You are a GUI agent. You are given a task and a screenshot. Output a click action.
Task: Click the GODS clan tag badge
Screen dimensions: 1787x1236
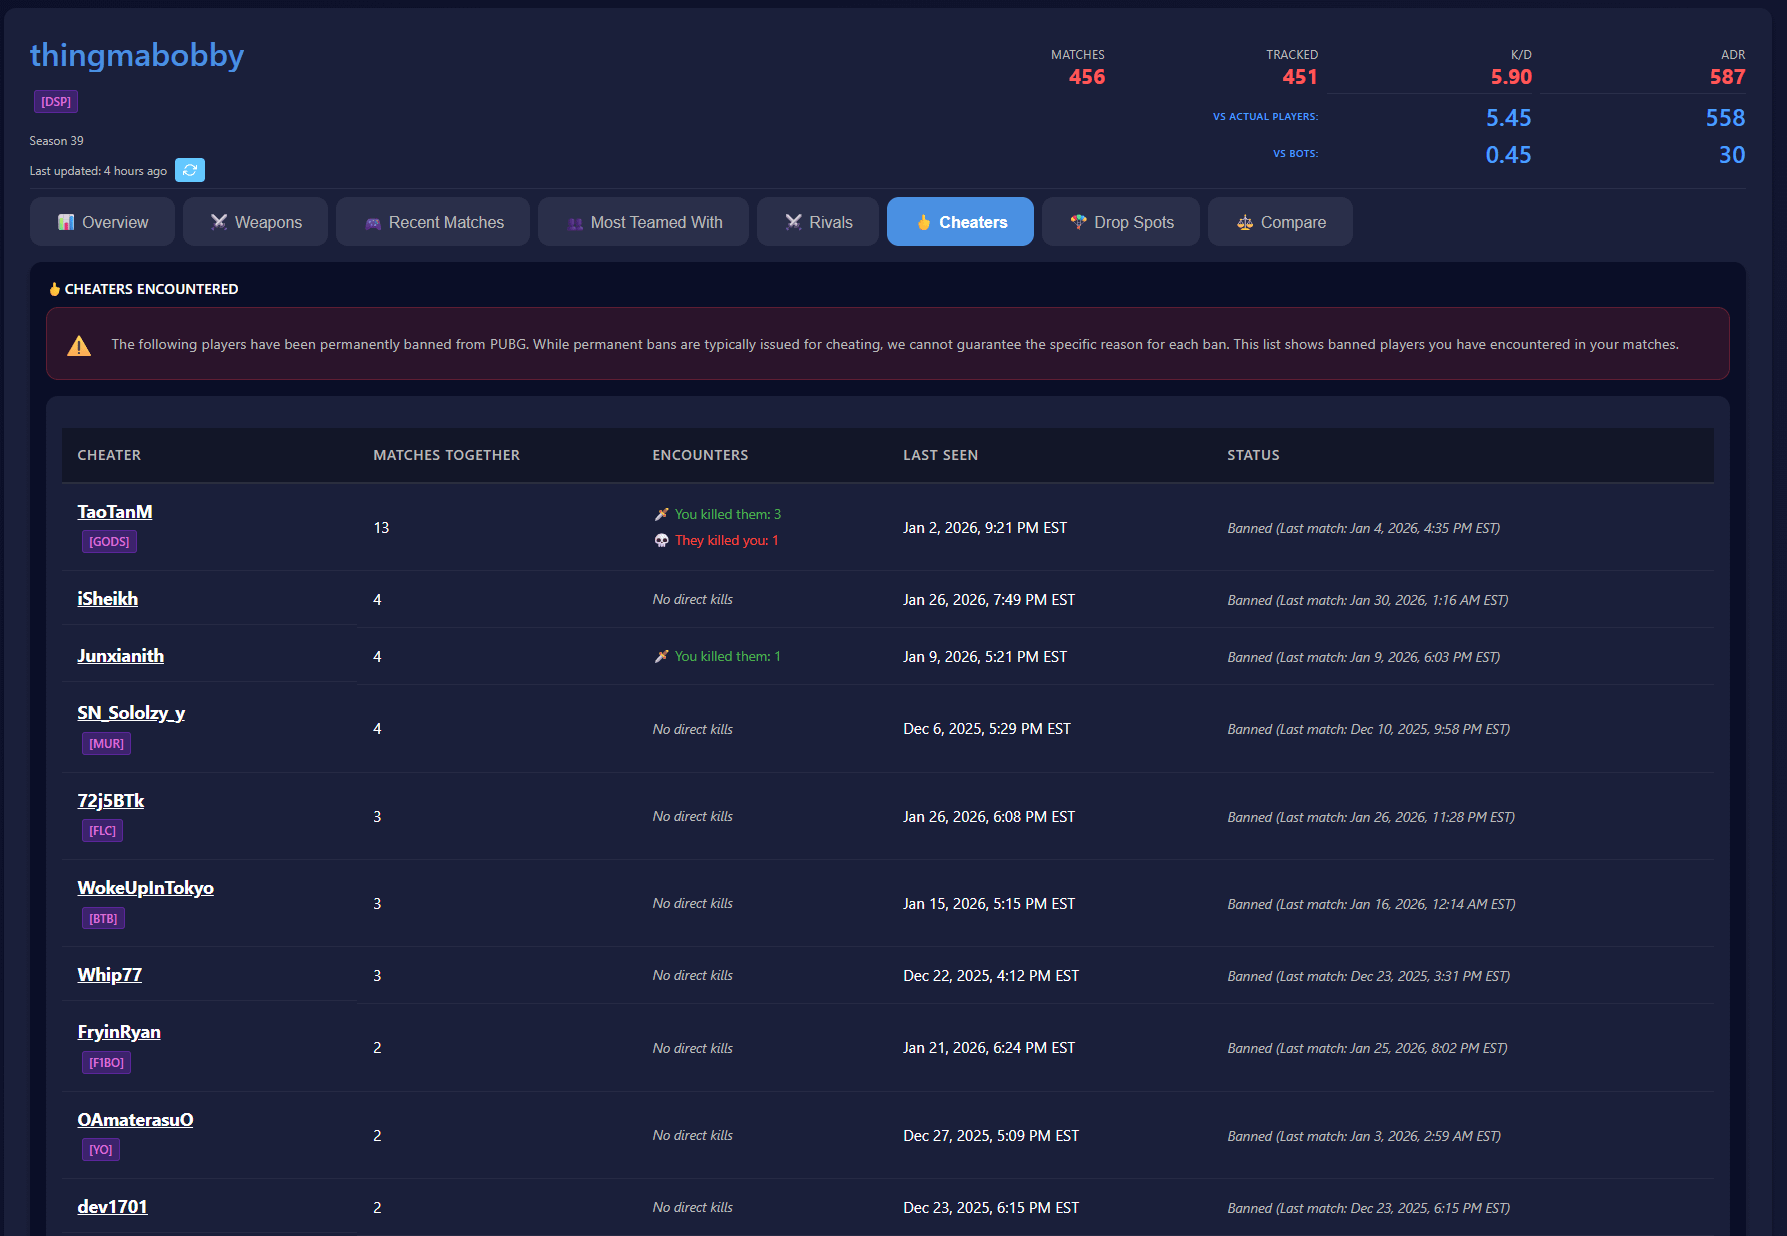(109, 542)
